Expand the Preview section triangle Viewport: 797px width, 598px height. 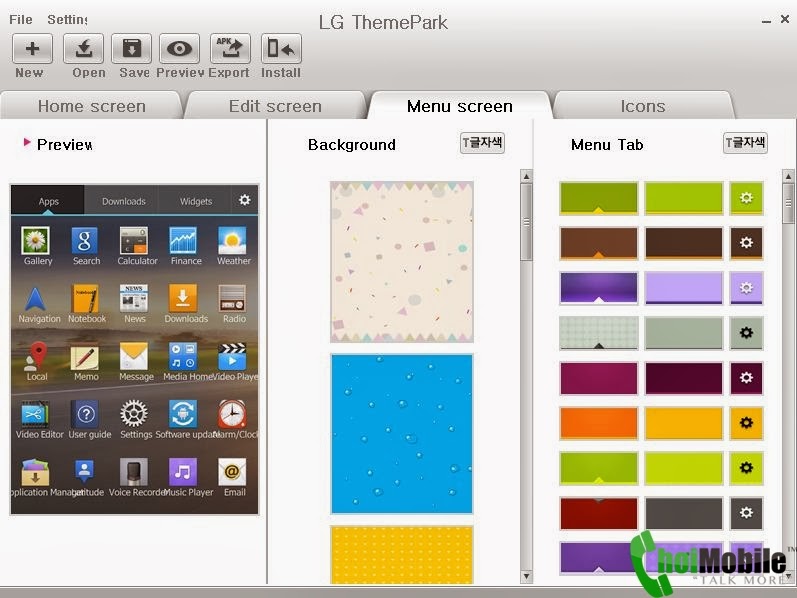[x=27, y=142]
